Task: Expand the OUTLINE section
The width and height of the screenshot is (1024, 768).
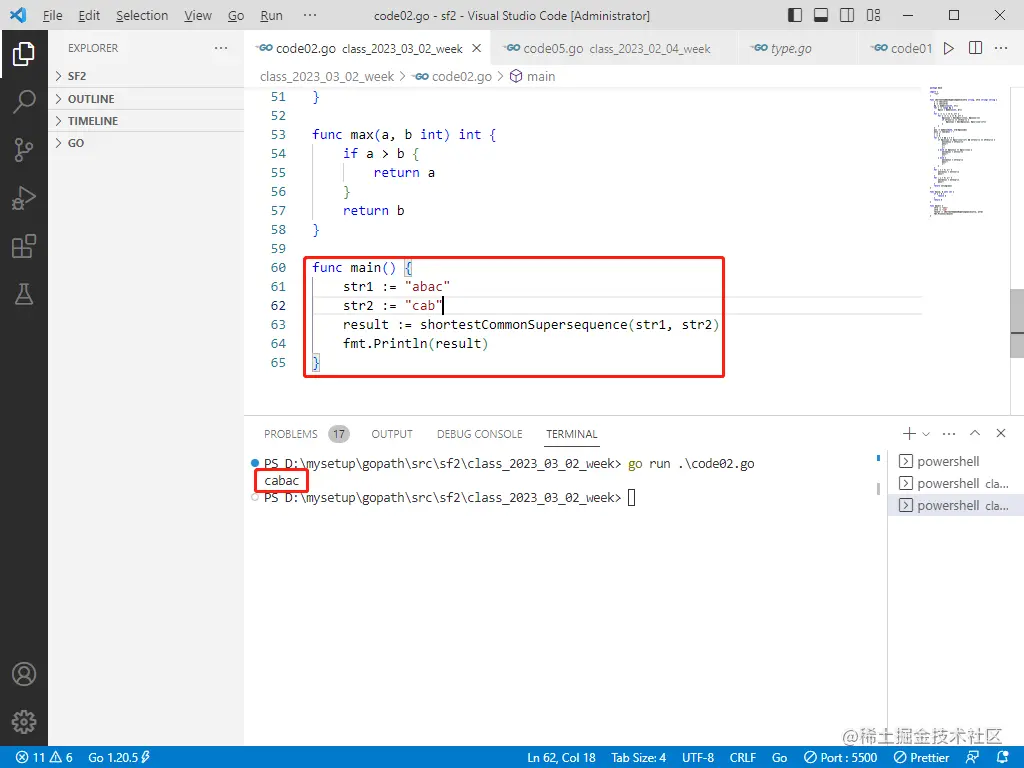Action: click(146, 99)
